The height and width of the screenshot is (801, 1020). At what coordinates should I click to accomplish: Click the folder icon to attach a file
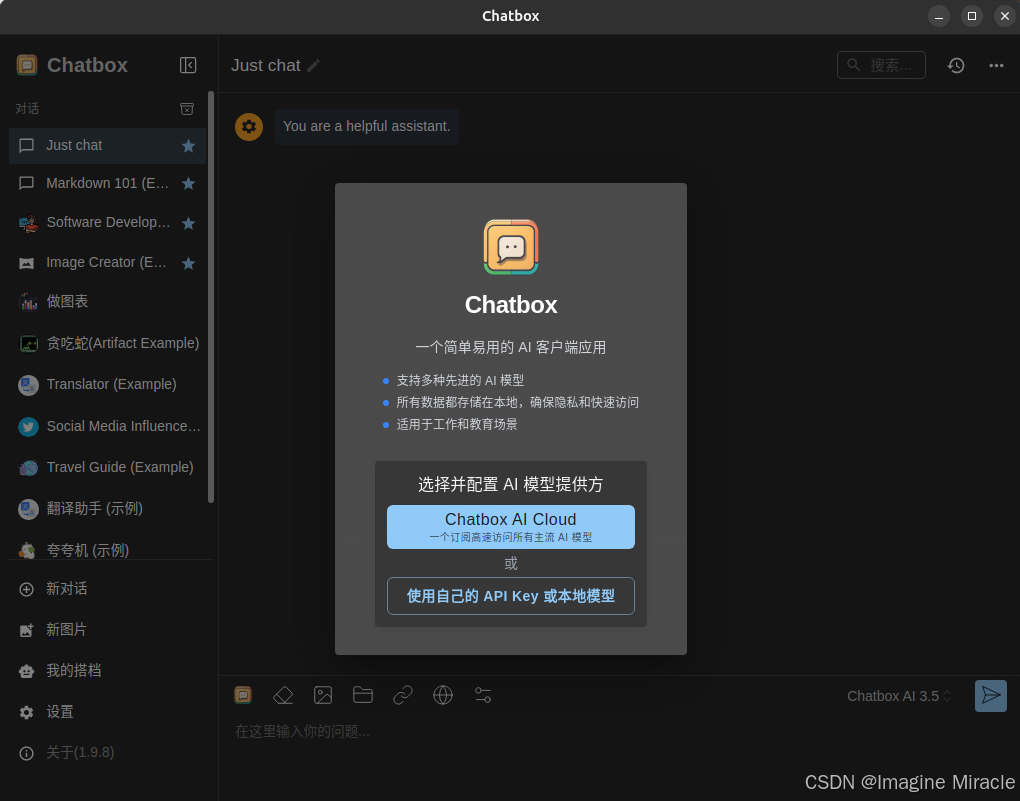pyautogui.click(x=363, y=695)
